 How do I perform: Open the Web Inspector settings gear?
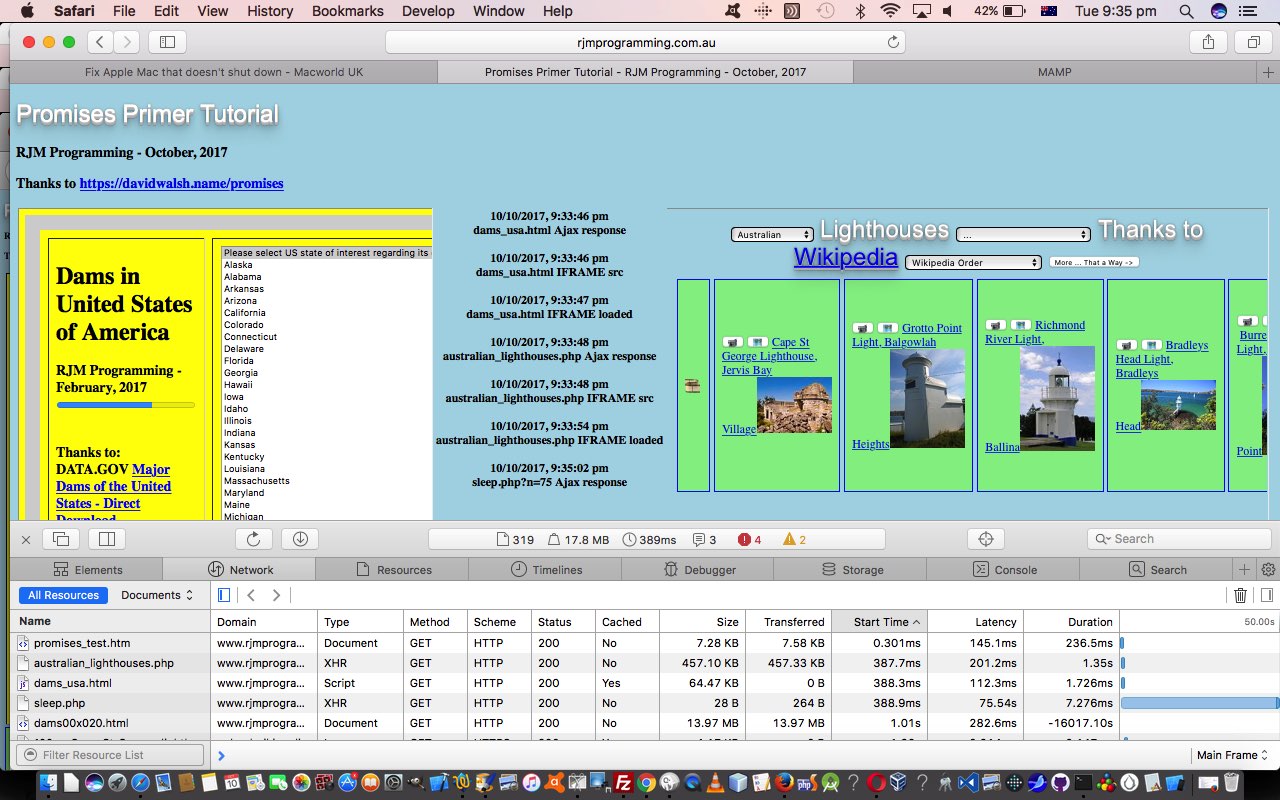click(1268, 569)
